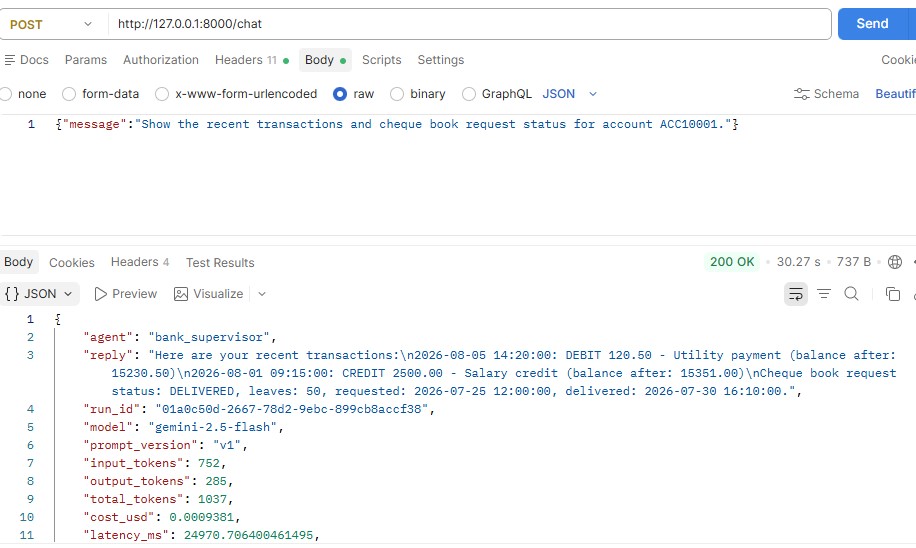Click the globe network icon
The width and height of the screenshot is (916, 548).
tap(894, 262)
